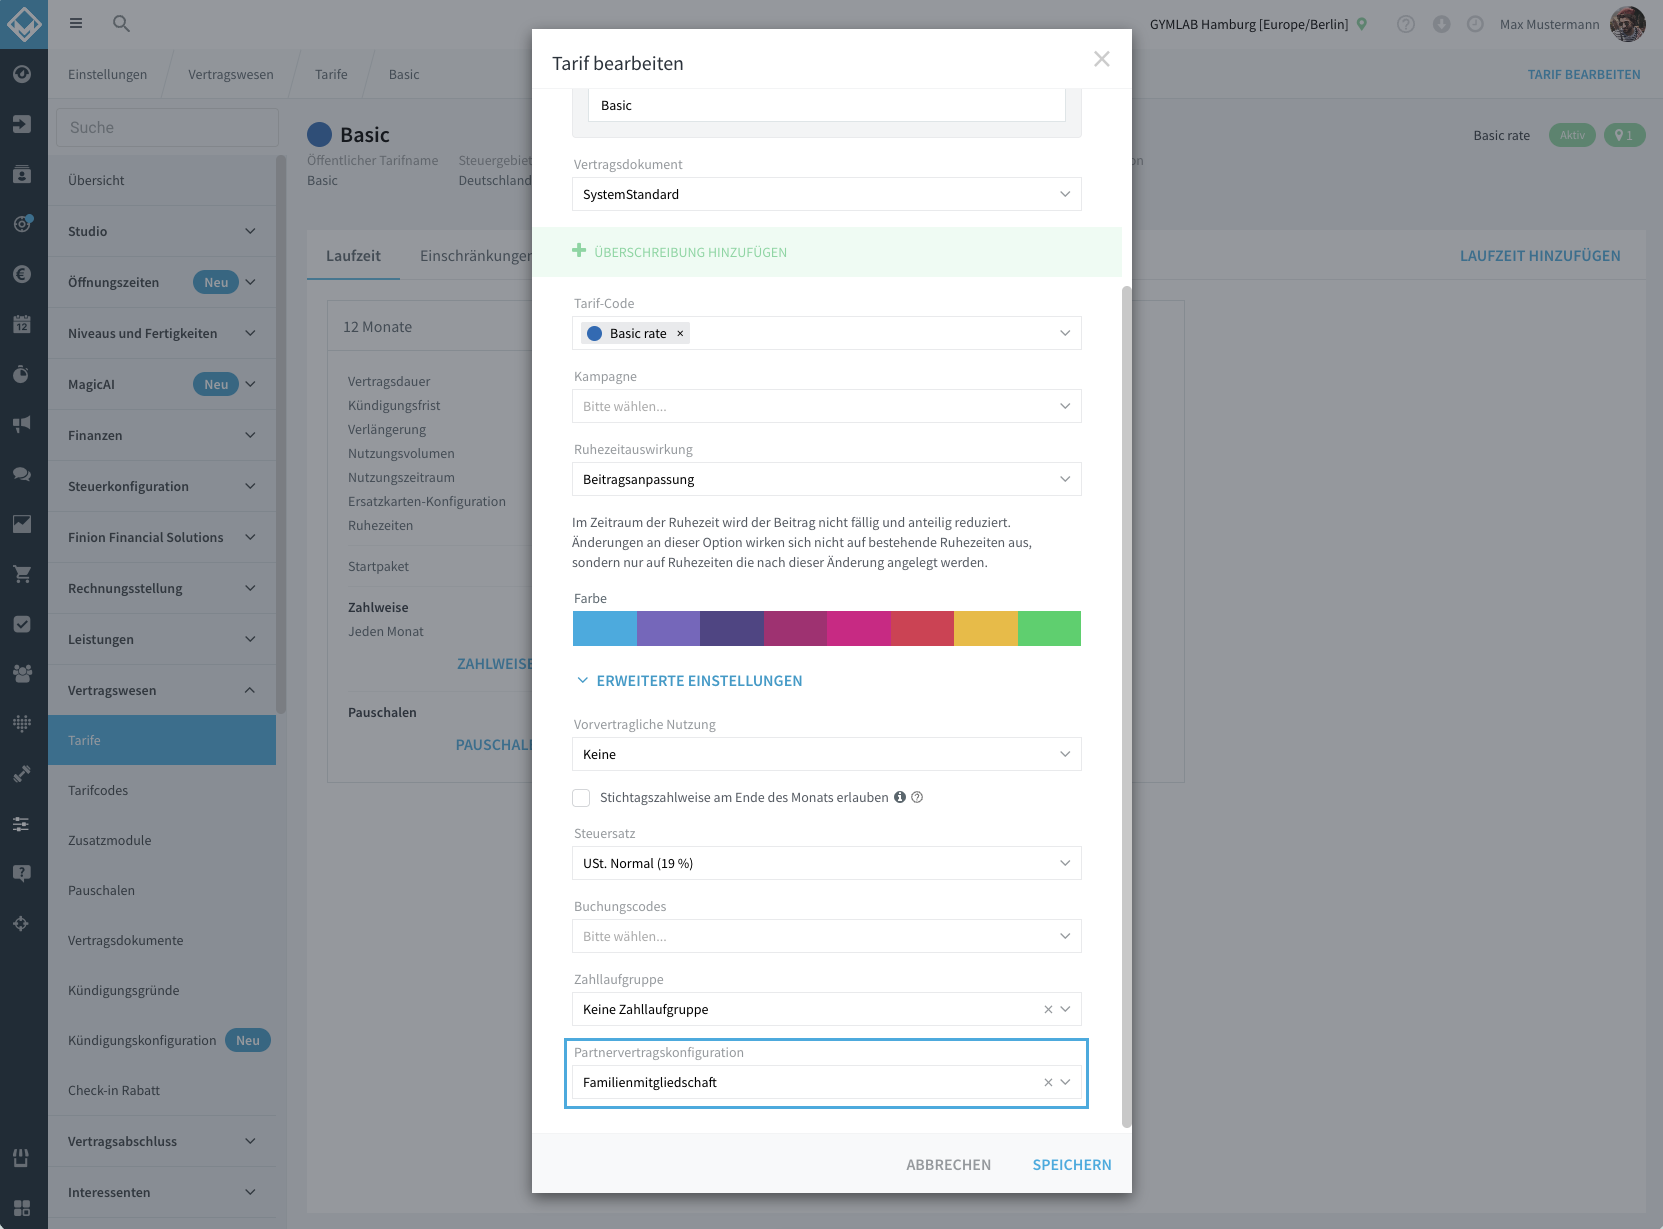Screen dimensions: 1663x1229
Task: Open the help question mark icon in the top bar
Action: (1406, 24)
